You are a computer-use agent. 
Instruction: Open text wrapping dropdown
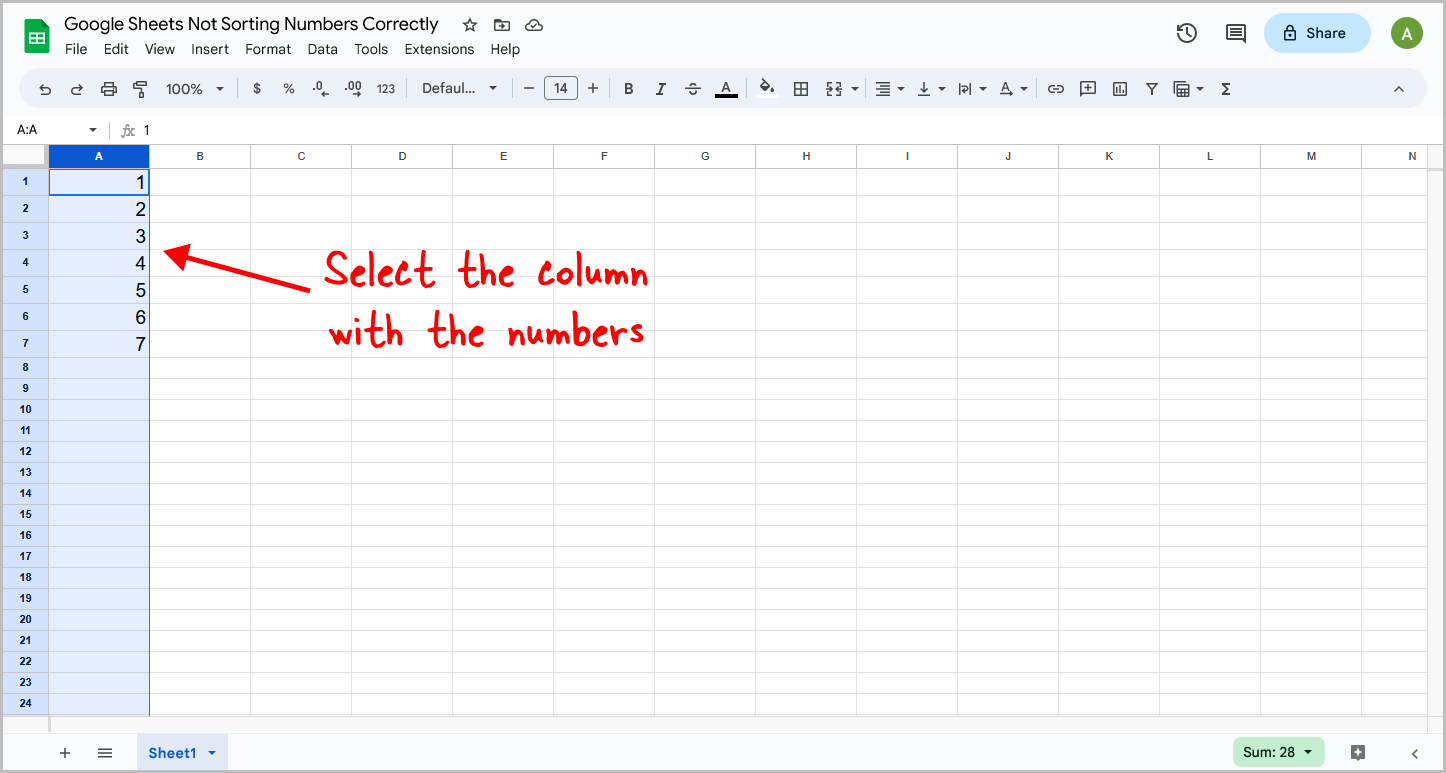pyautogui.click(x=972, y=89)
